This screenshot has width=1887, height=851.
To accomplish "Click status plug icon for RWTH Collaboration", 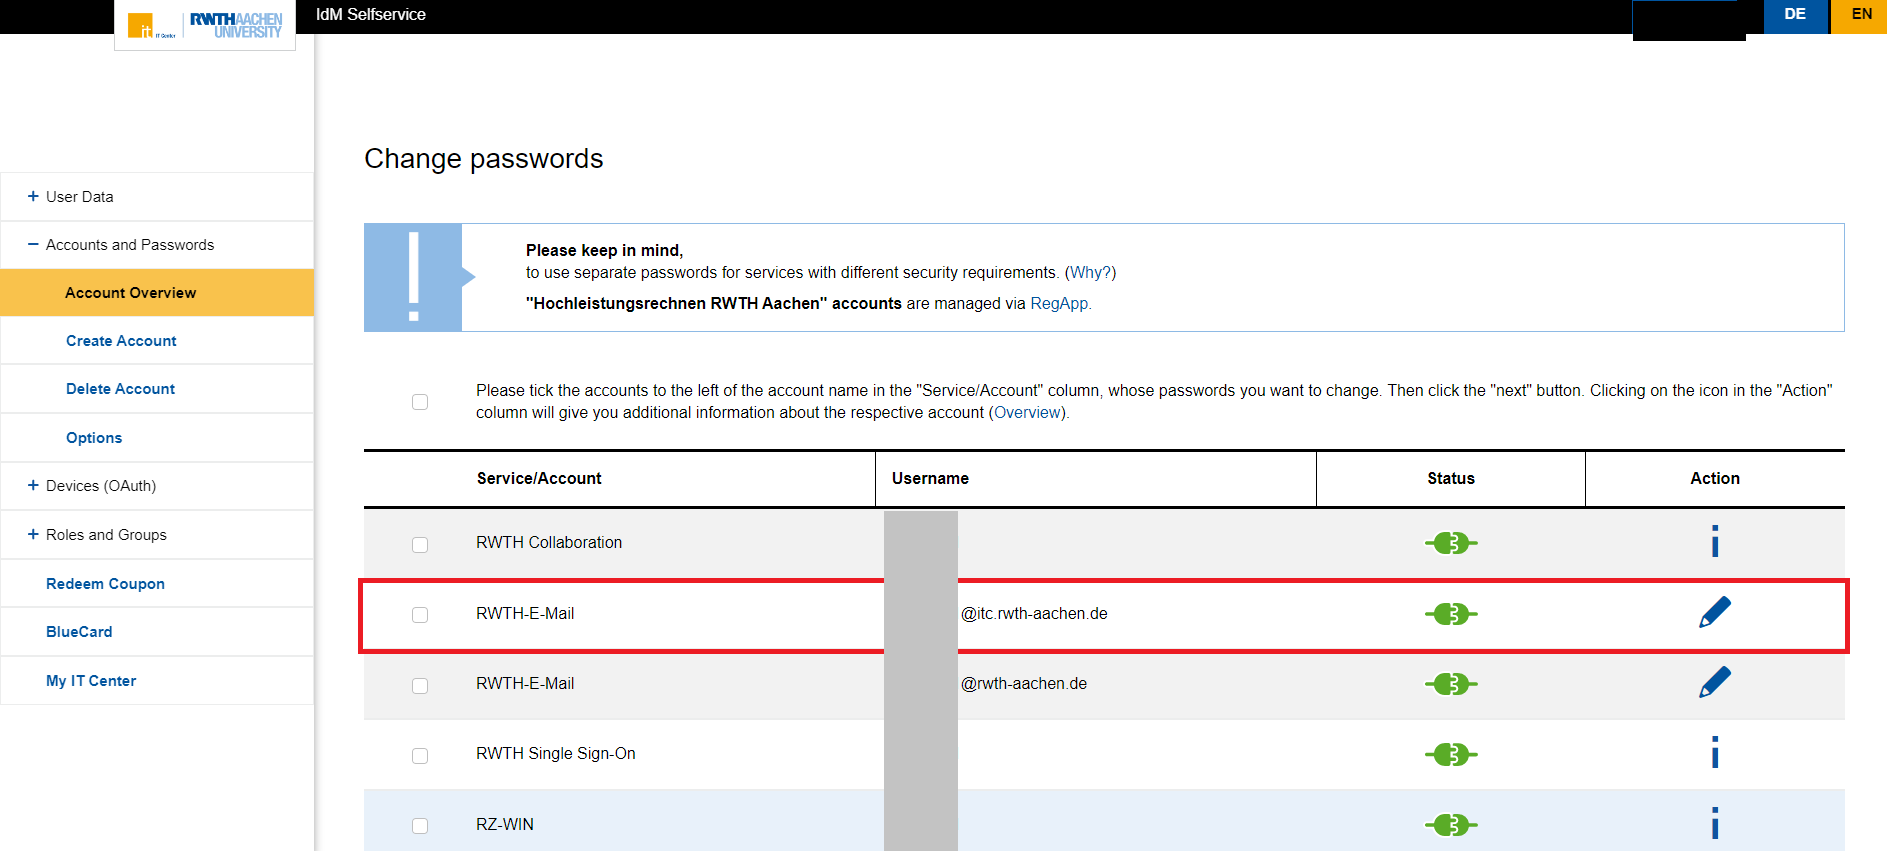I will (x=1451, y=543).
